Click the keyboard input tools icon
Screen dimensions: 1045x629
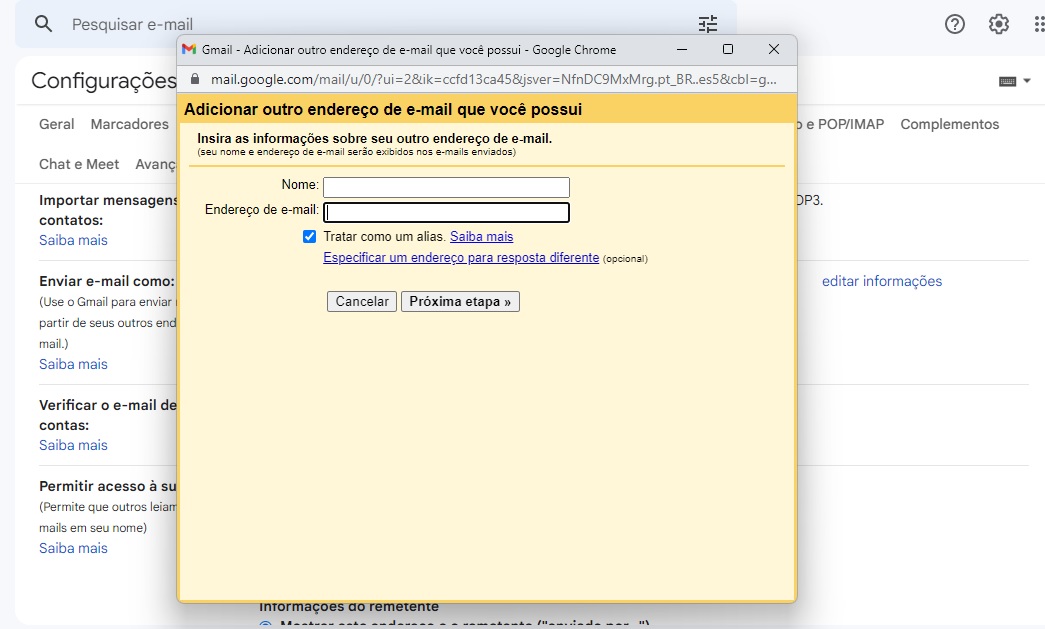(1007, 81)
